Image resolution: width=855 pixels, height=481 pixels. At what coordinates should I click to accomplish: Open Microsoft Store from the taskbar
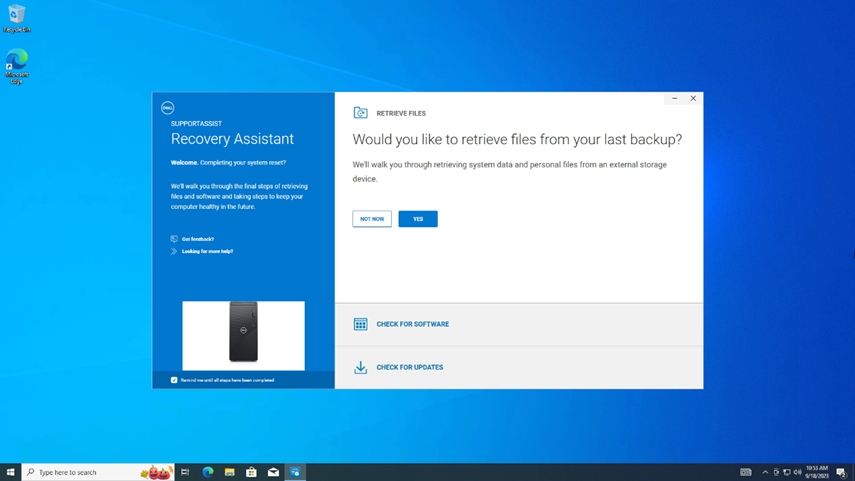coord(251,472)
